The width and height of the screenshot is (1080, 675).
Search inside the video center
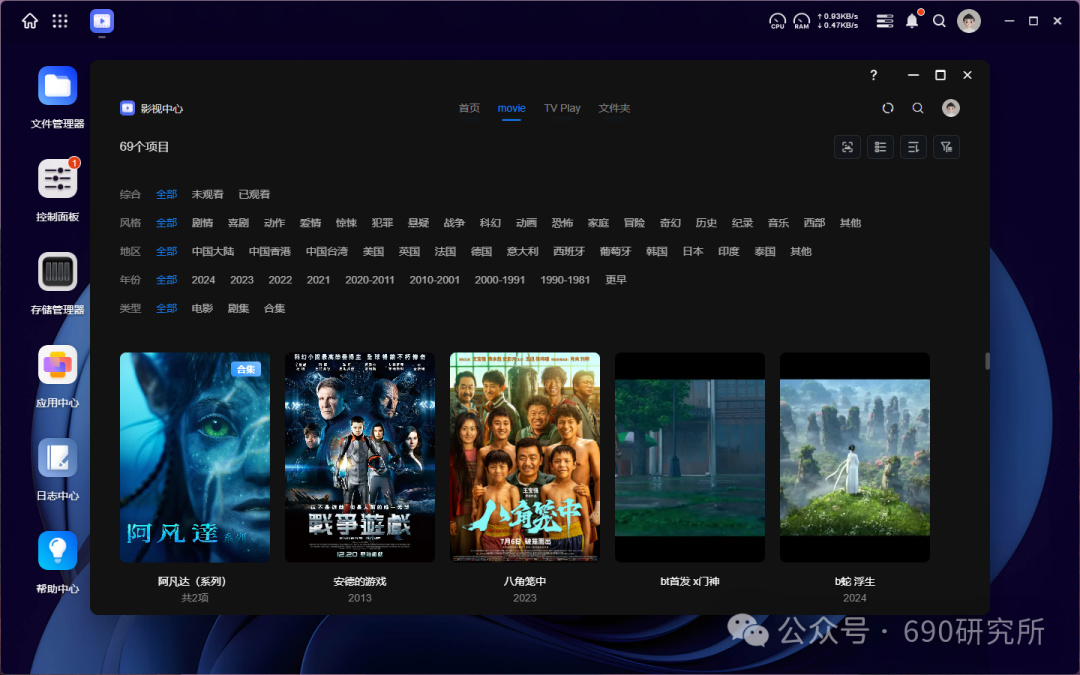click(918, 108)
